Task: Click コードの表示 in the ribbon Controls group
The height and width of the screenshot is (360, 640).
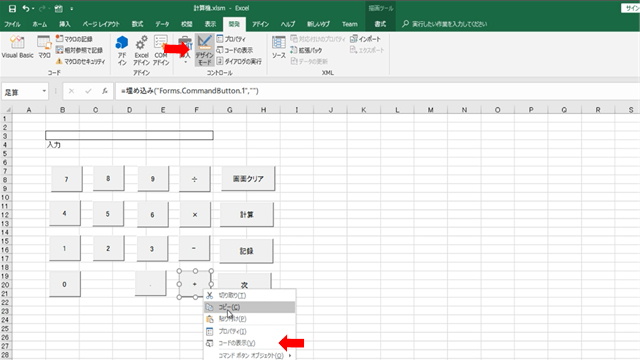Action: pos(235,50)
